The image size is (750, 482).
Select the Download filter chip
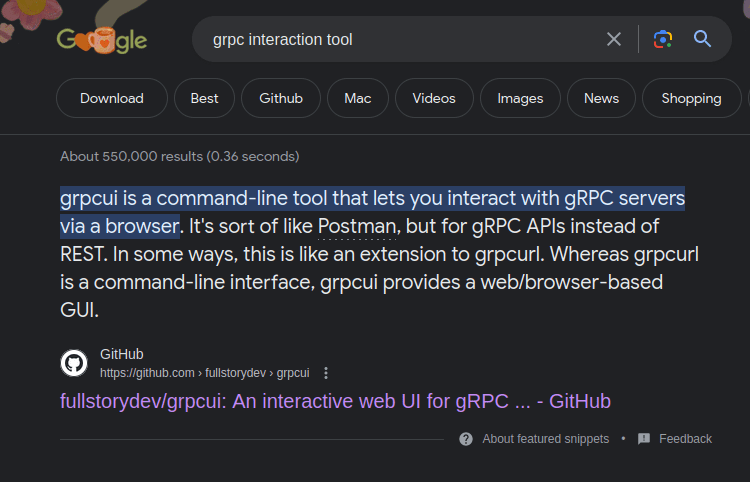[x=112, y=98]
